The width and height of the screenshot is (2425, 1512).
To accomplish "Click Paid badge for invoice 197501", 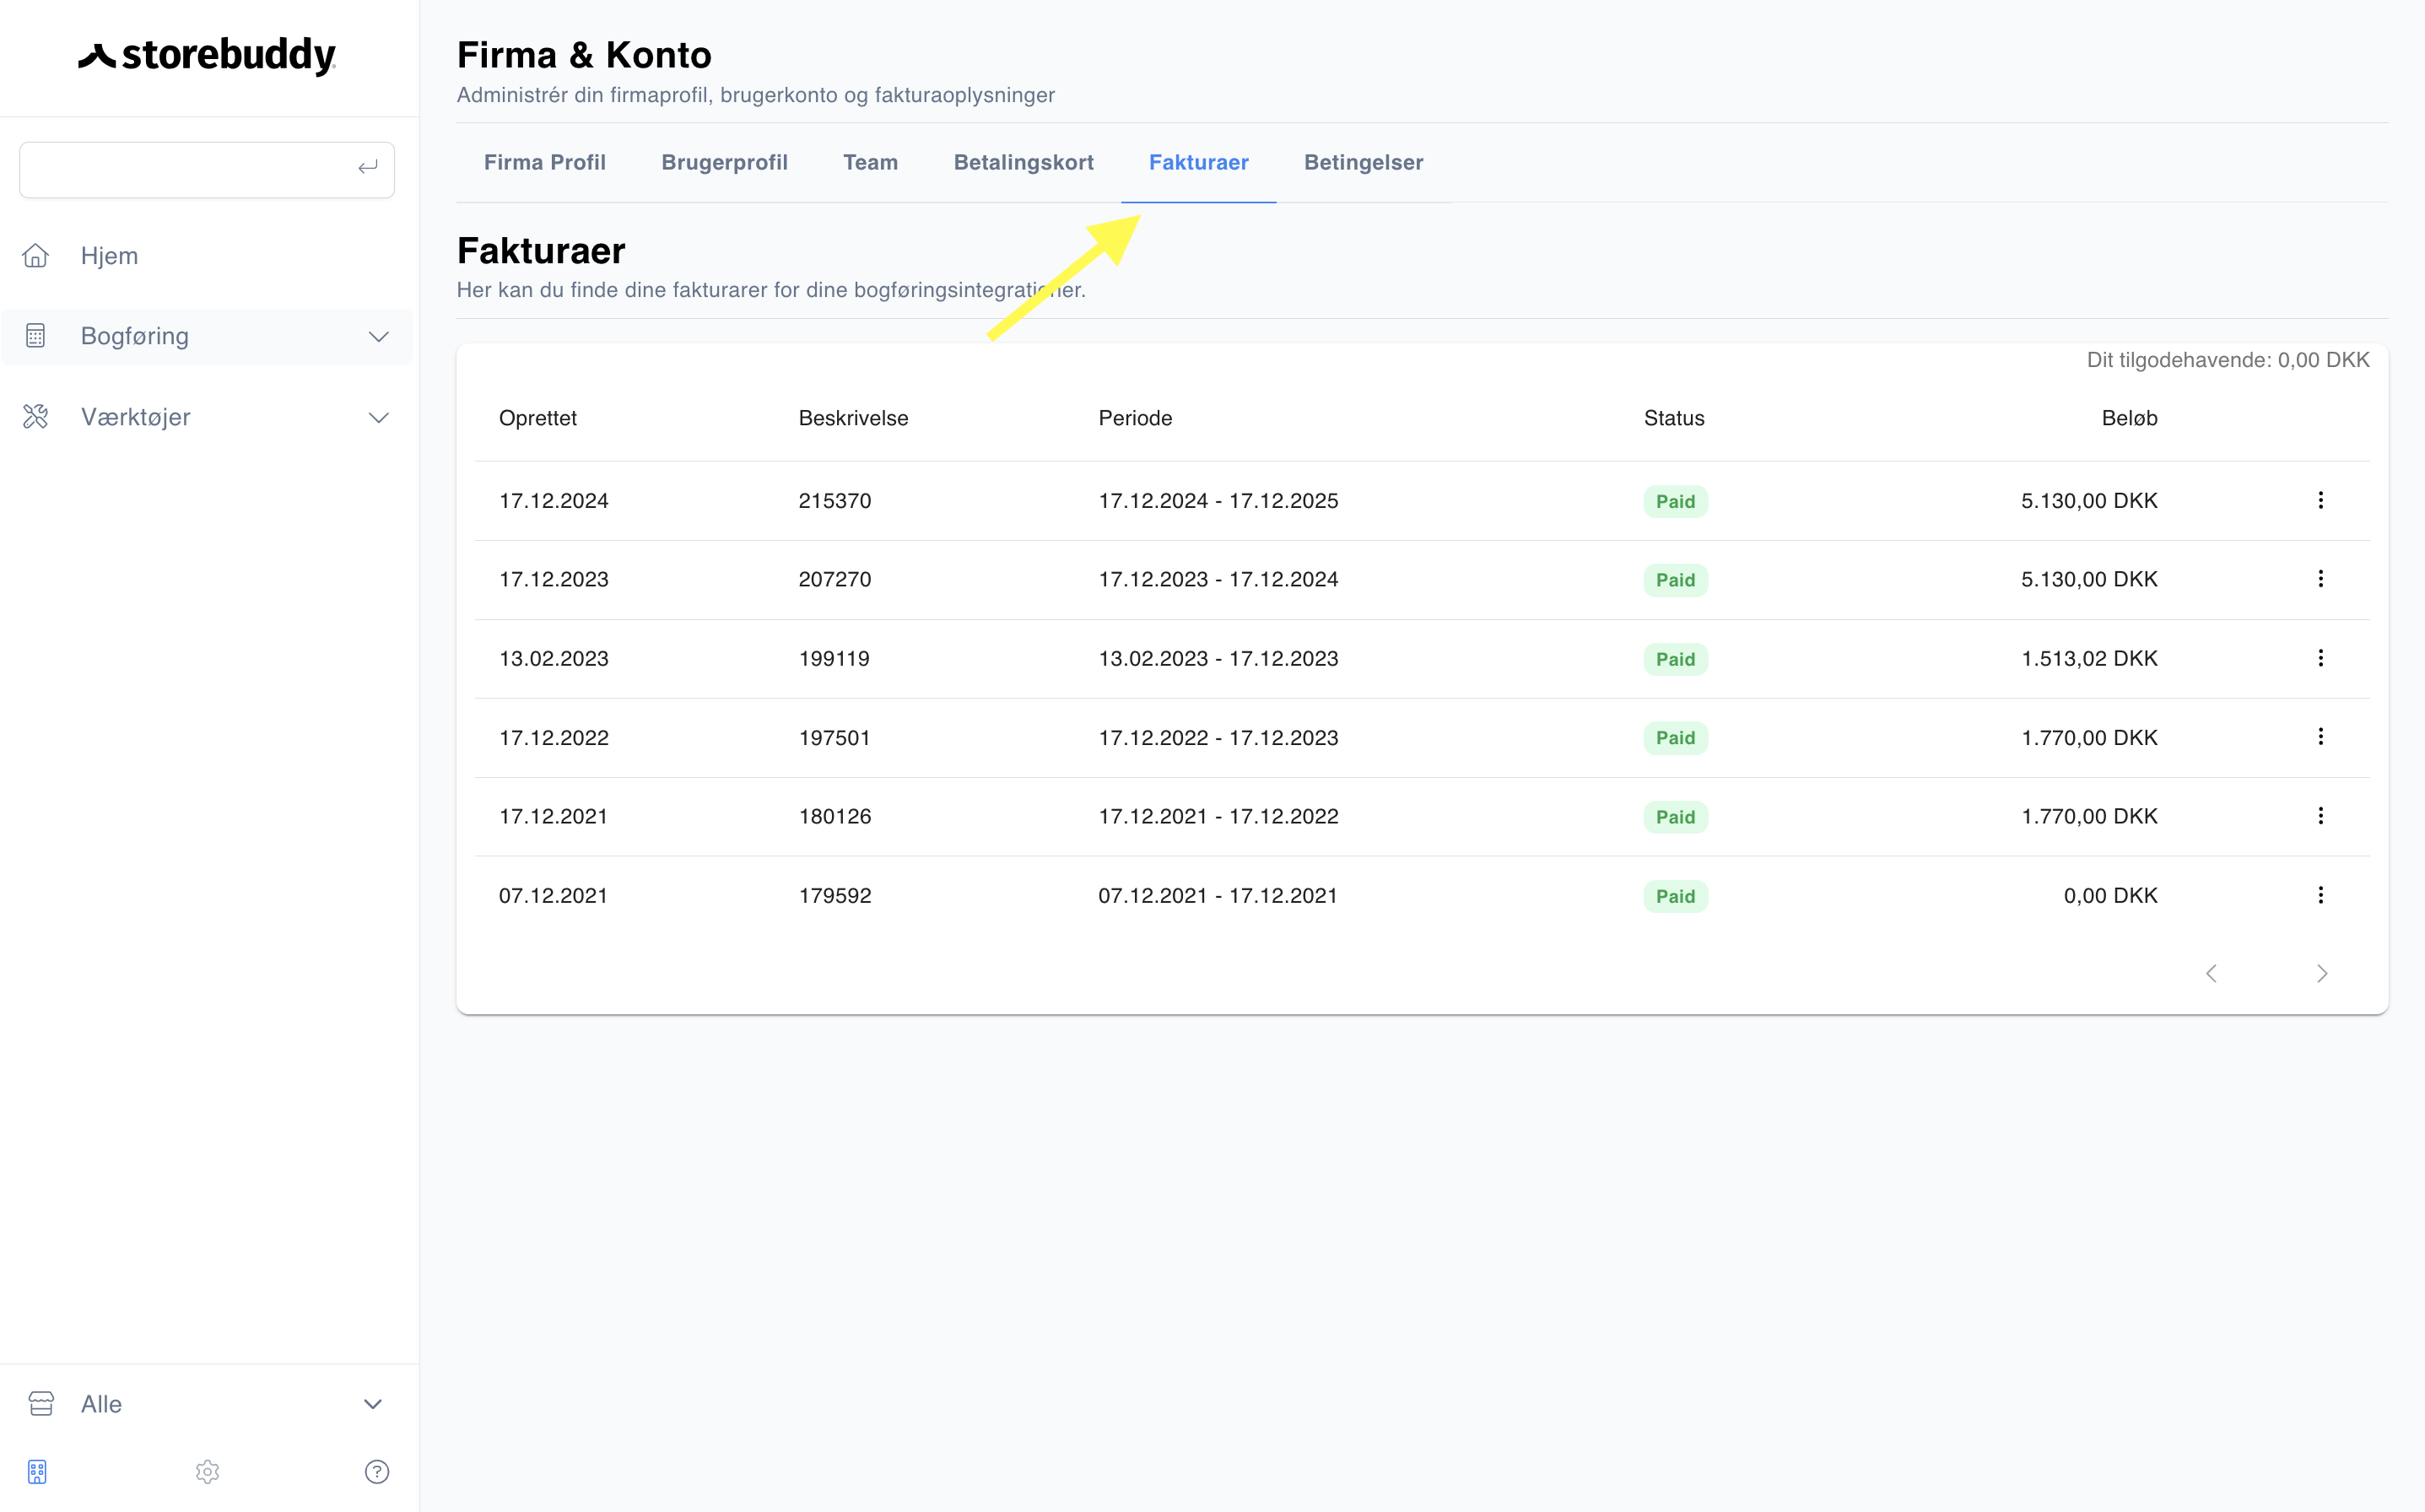I will pyautogui.click(x=1675, y=738).
